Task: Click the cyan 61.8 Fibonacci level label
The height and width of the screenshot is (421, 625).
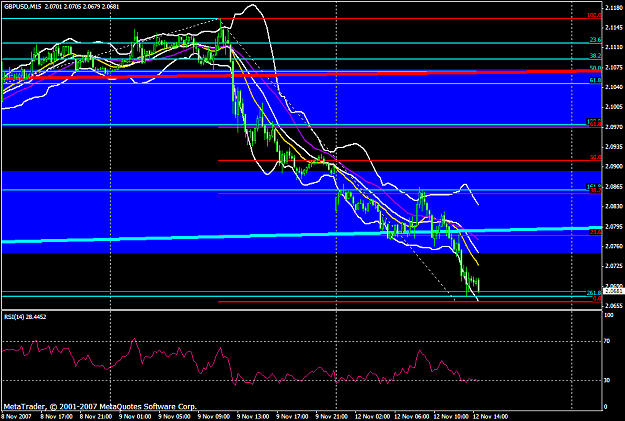Action: click(595, 81)
